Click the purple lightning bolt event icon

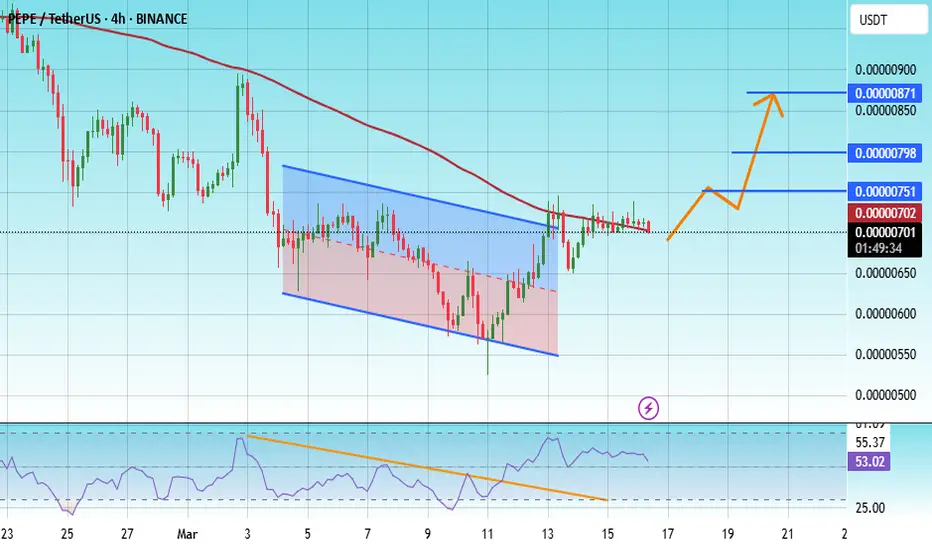click(648, 408)
